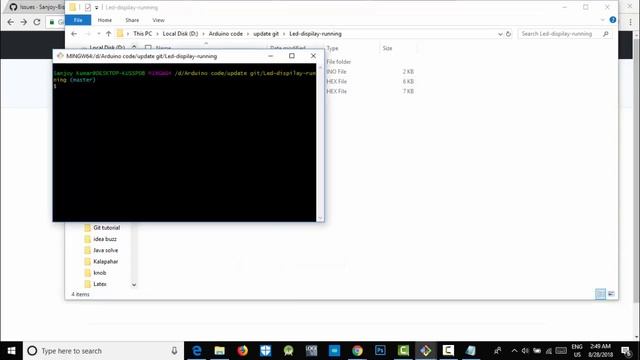This screenshot has width=640, height=360.
Task: Click inside the Git Bash terminal prompt
Action: coord(184,142)
